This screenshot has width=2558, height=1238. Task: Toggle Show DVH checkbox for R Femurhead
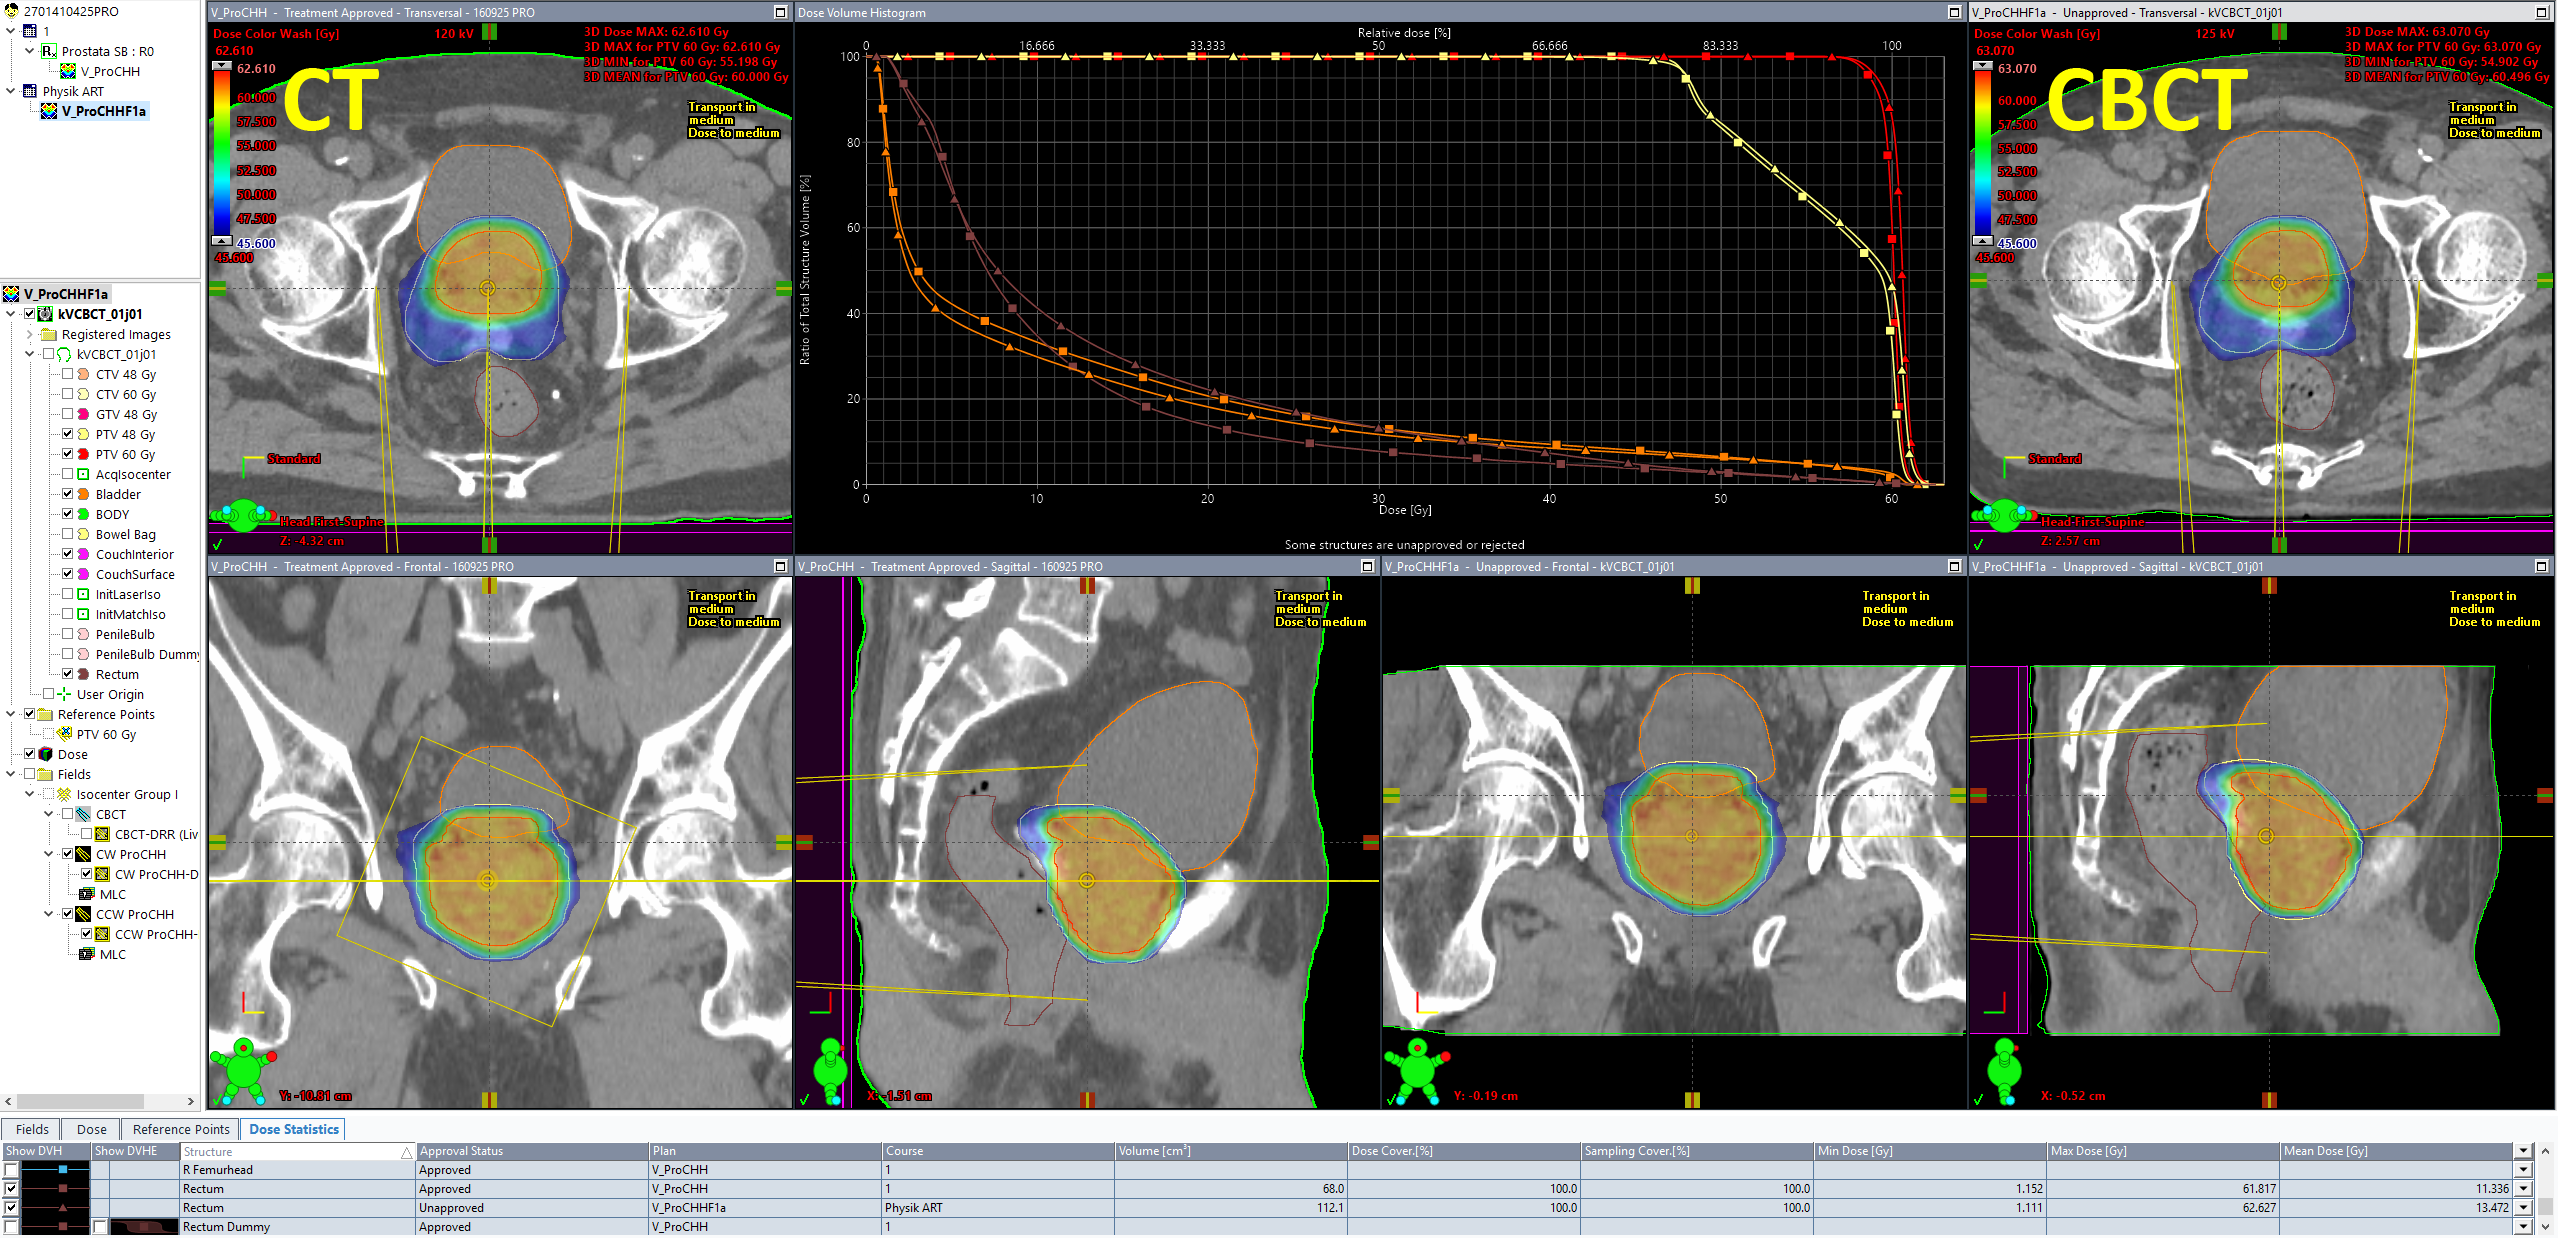click(11, 1169)
